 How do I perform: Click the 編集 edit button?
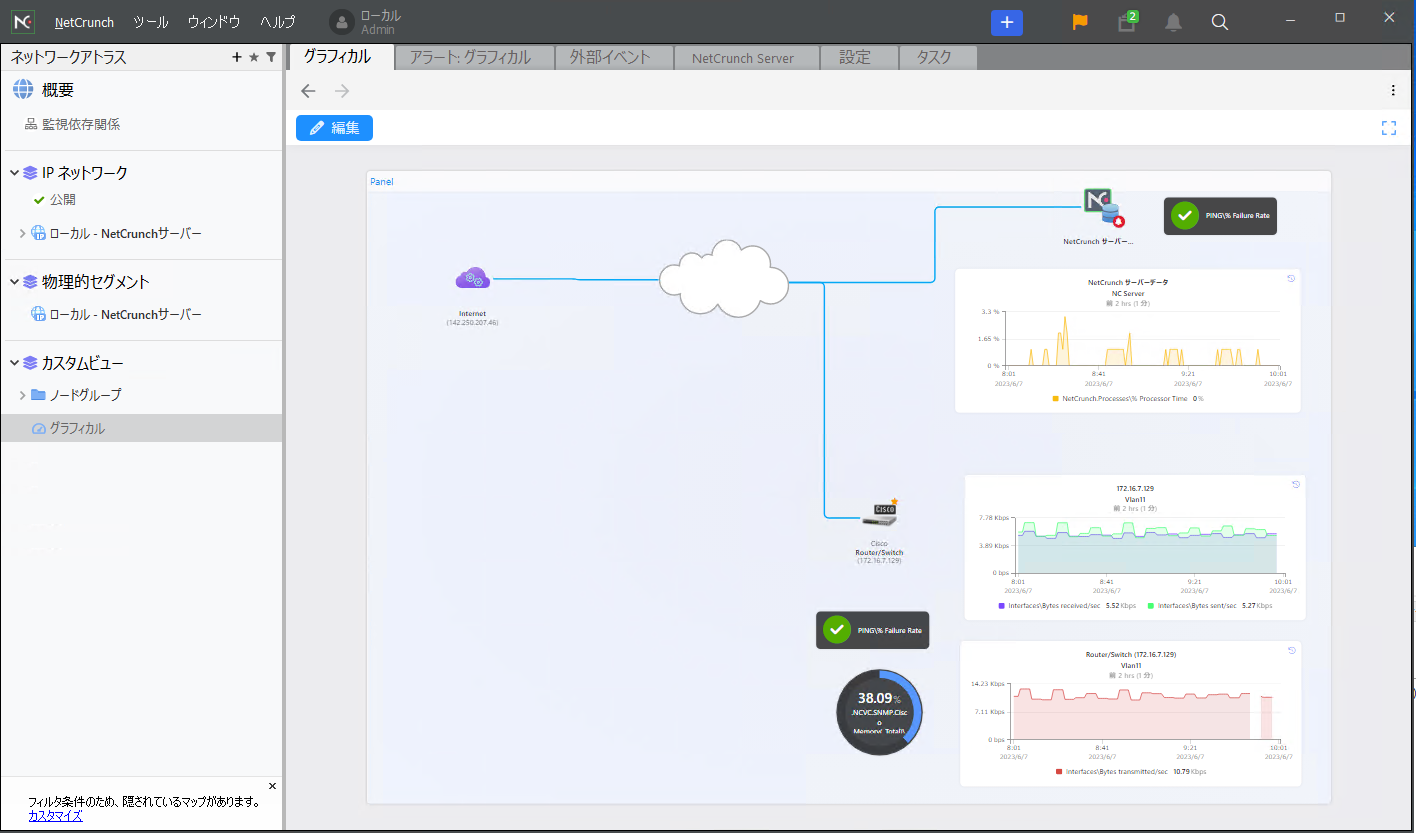tap(334, 128)
